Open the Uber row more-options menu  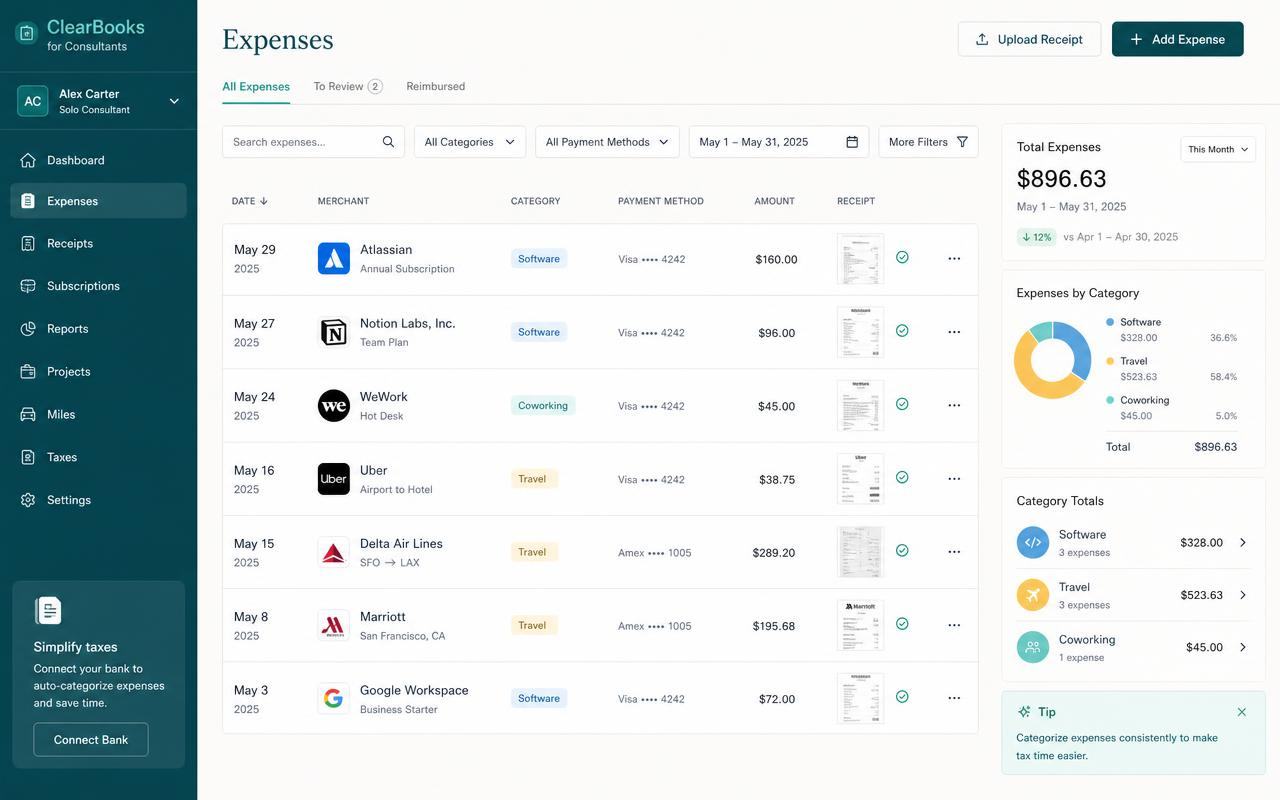click(954, 478)
